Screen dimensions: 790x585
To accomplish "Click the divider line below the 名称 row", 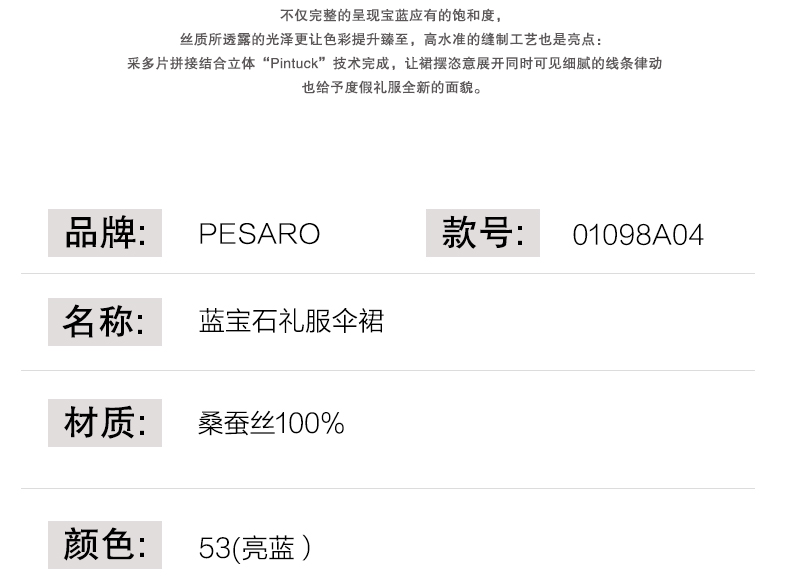I will pyautogui.click(x=388, y=371).
